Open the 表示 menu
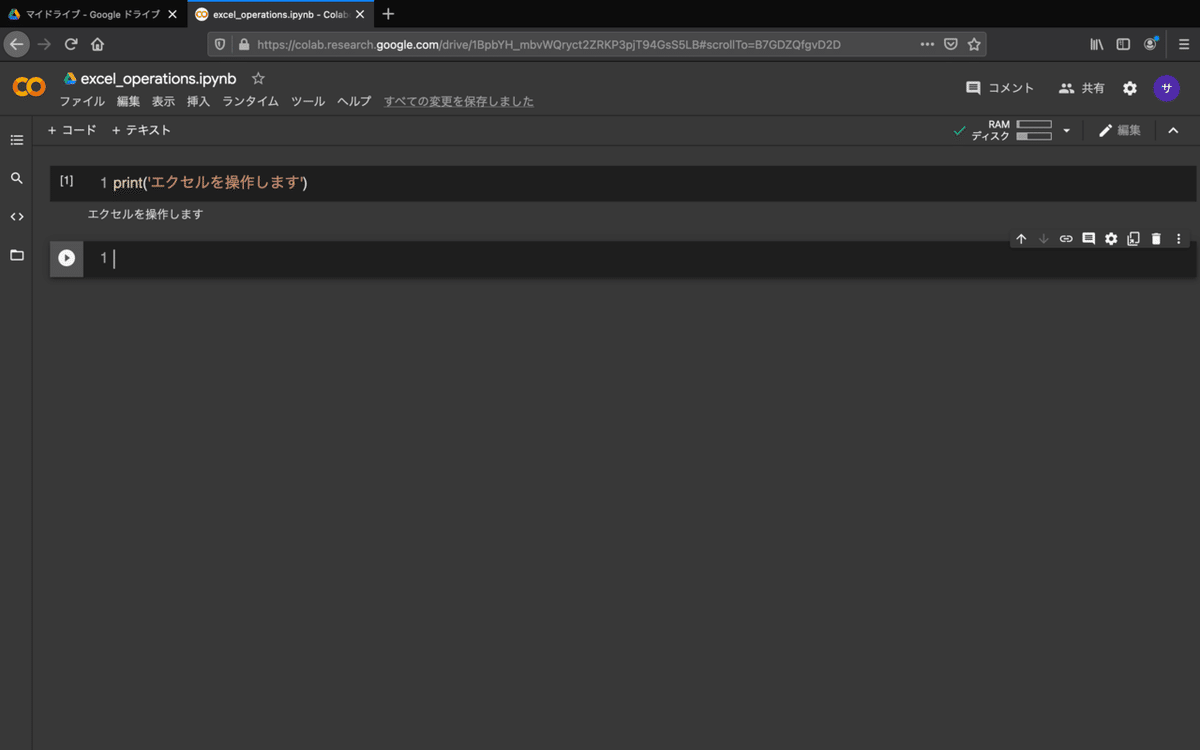1200x750 pixels. pyautogui.click(x=163, y=102)
